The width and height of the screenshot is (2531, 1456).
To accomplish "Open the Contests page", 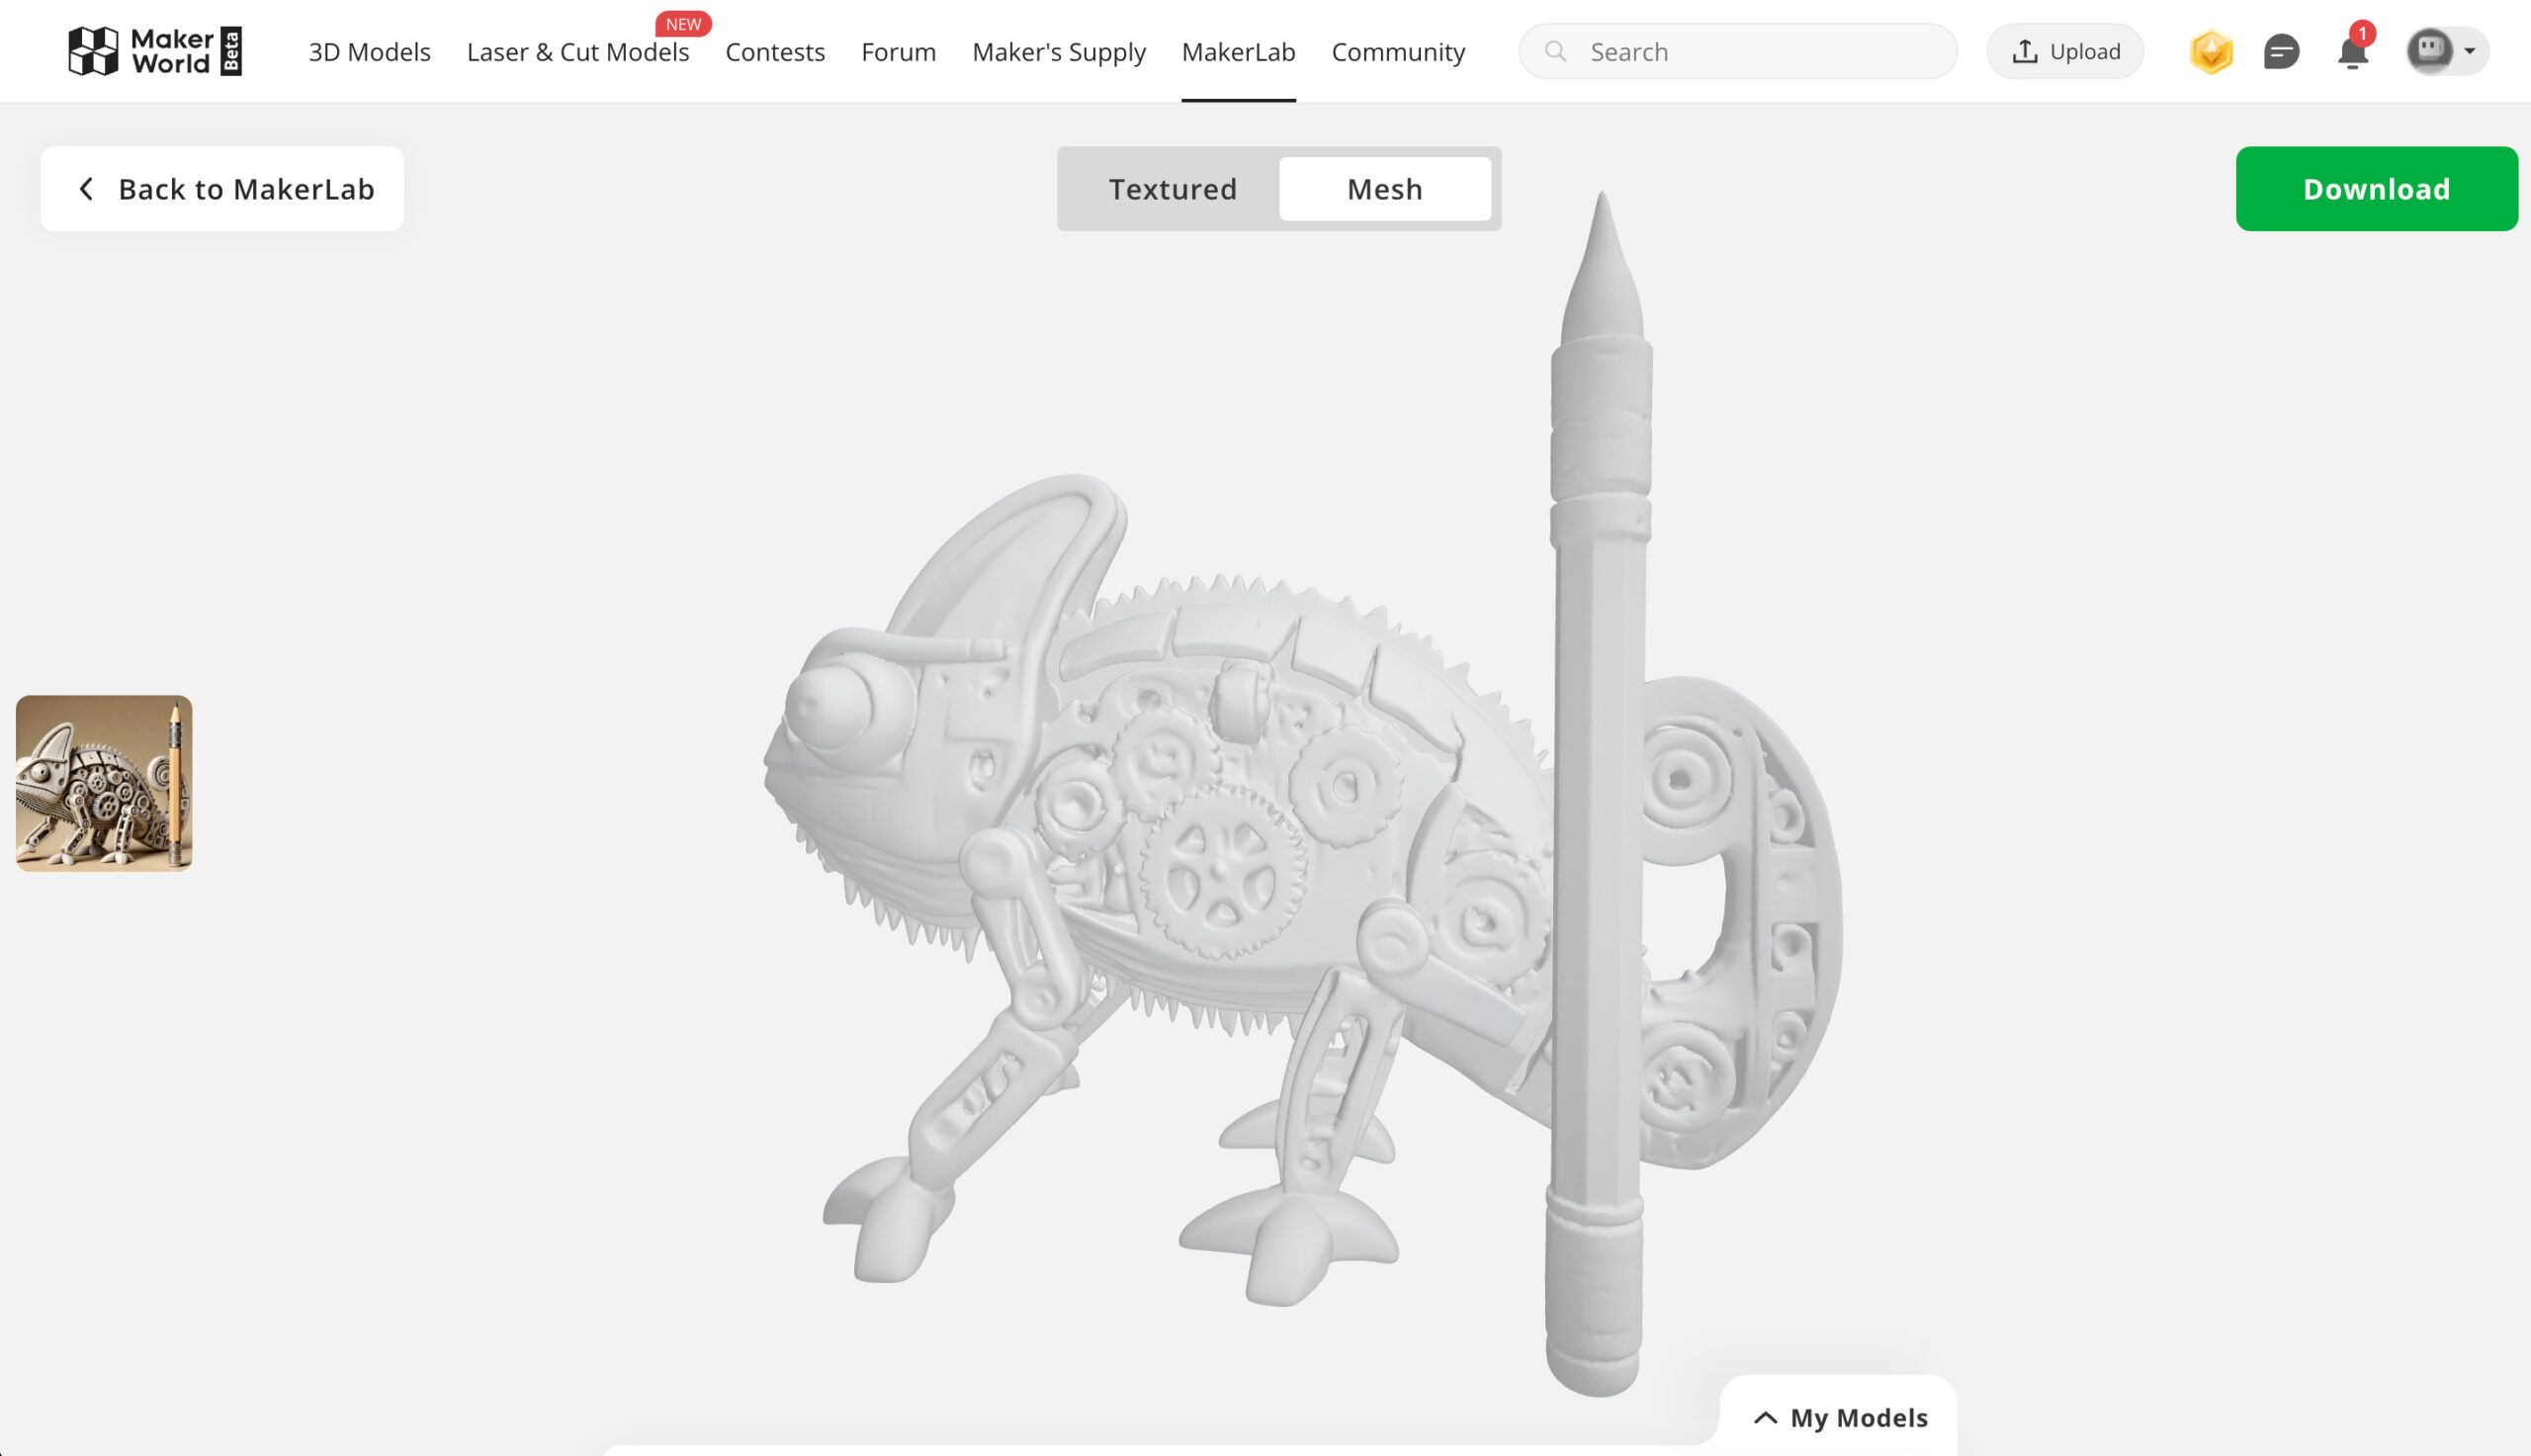I will tap(775, 51).
